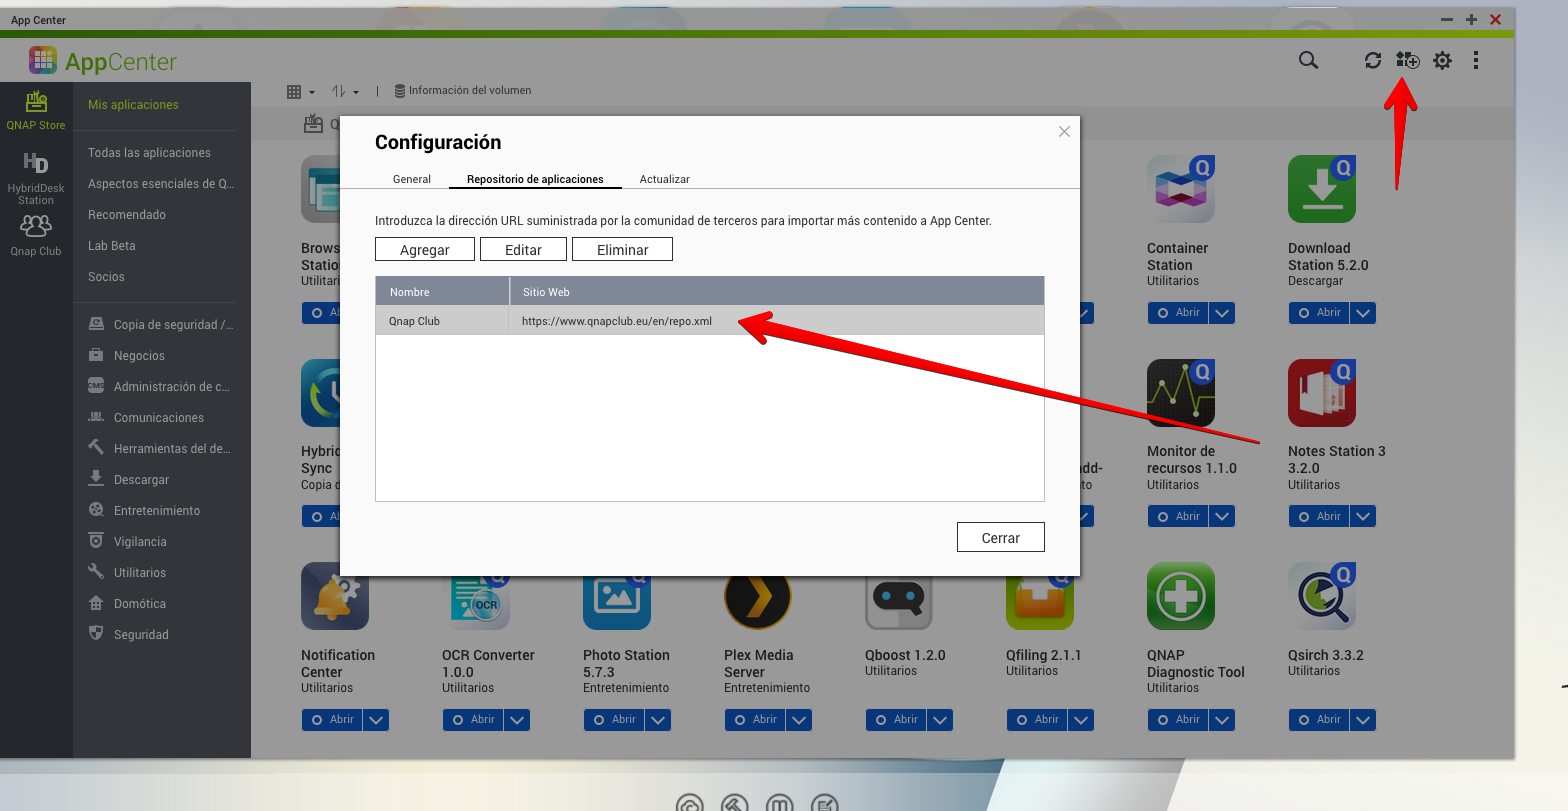Click the Editar button

click(523, 249)
